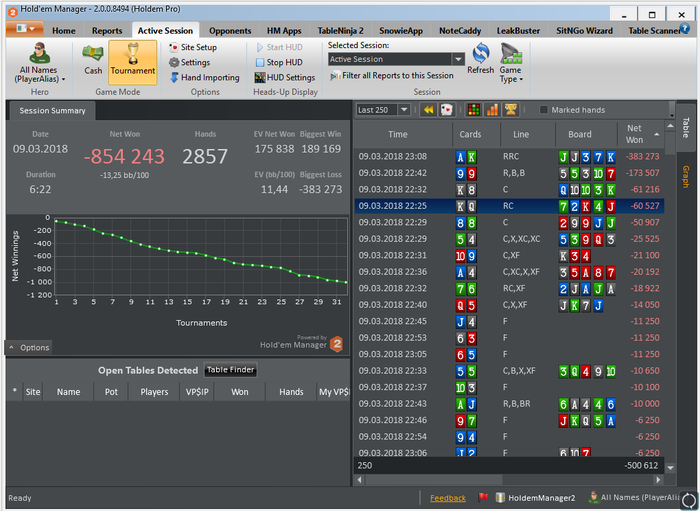700x511 pixels.
Task: Click the horizontal scrollbar thumb in hand list
Action: tap(433, 480)
